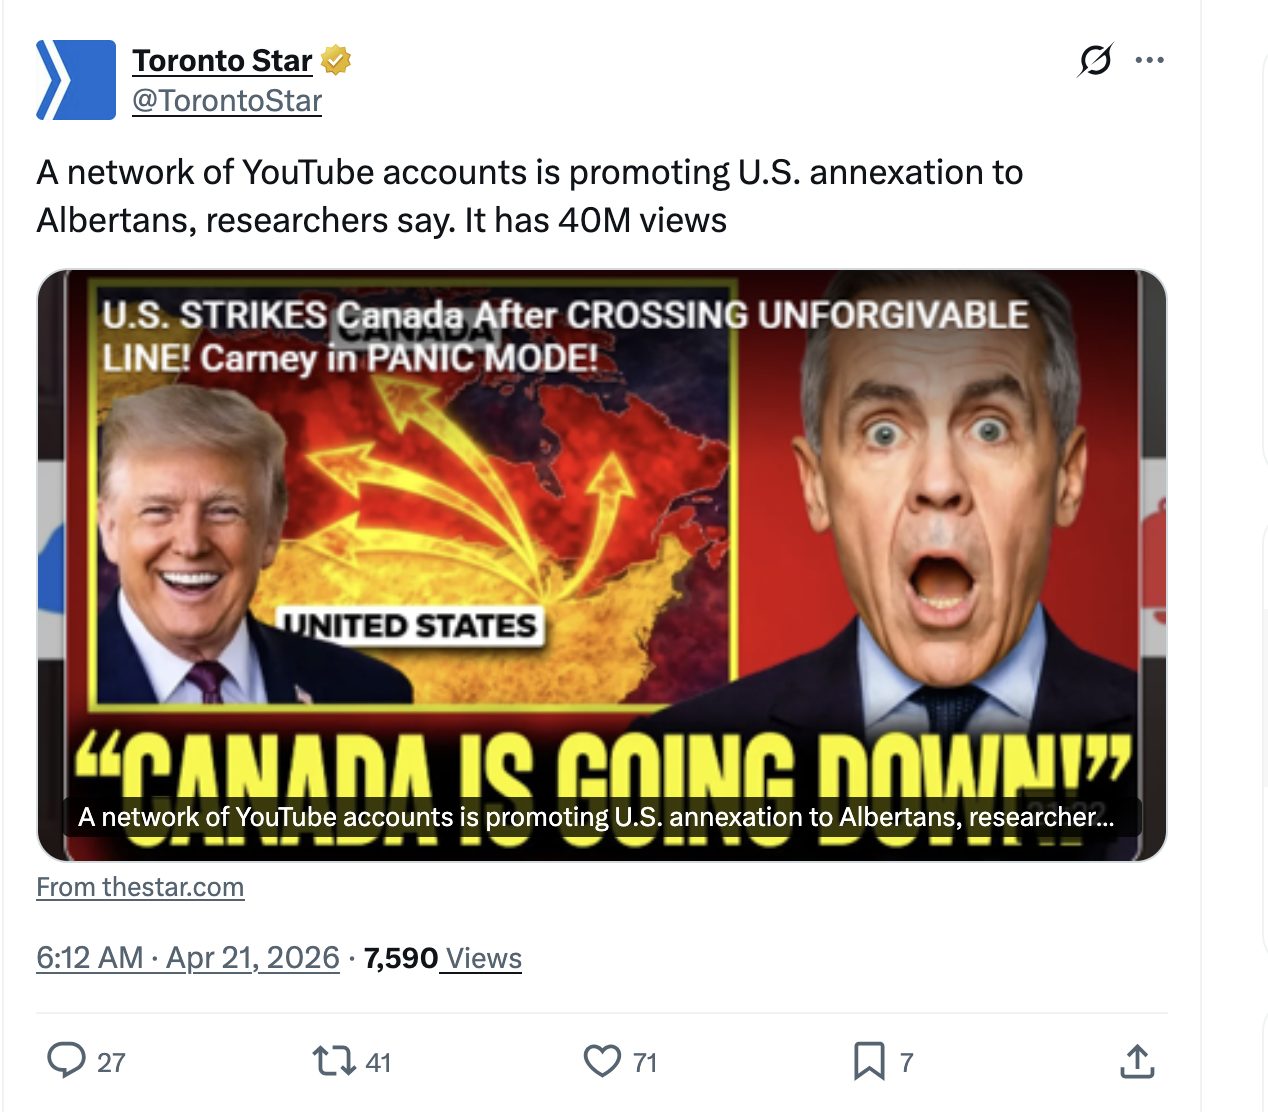Click the reply count 27
This screenshot has width=1268, height=1112.
click(111, 1062)
